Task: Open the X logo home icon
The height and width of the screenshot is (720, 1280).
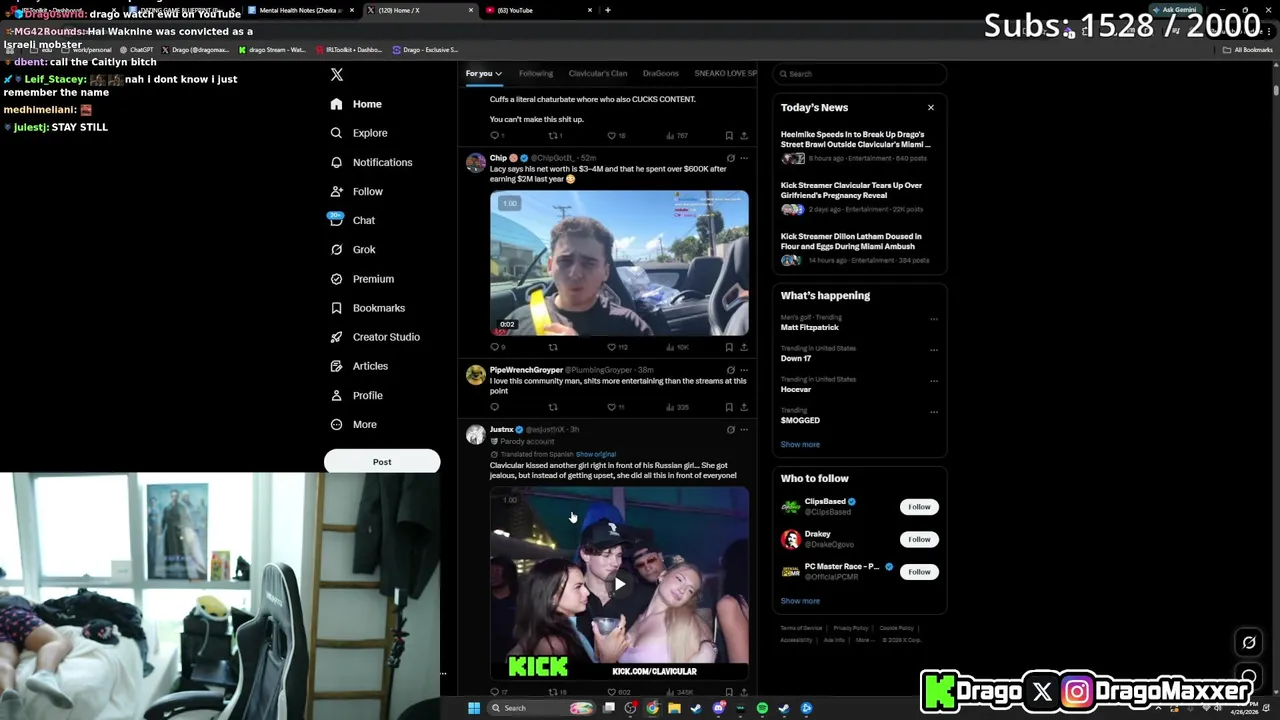Action: (337, 75)
